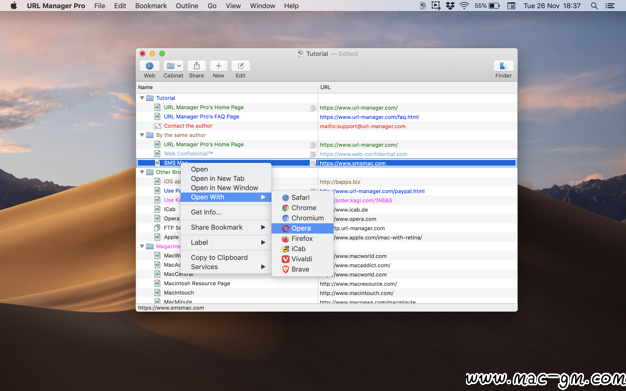The image size is (626, 391).
Task: Choose Safari in Open With submenu
Action: pos(302,197)
